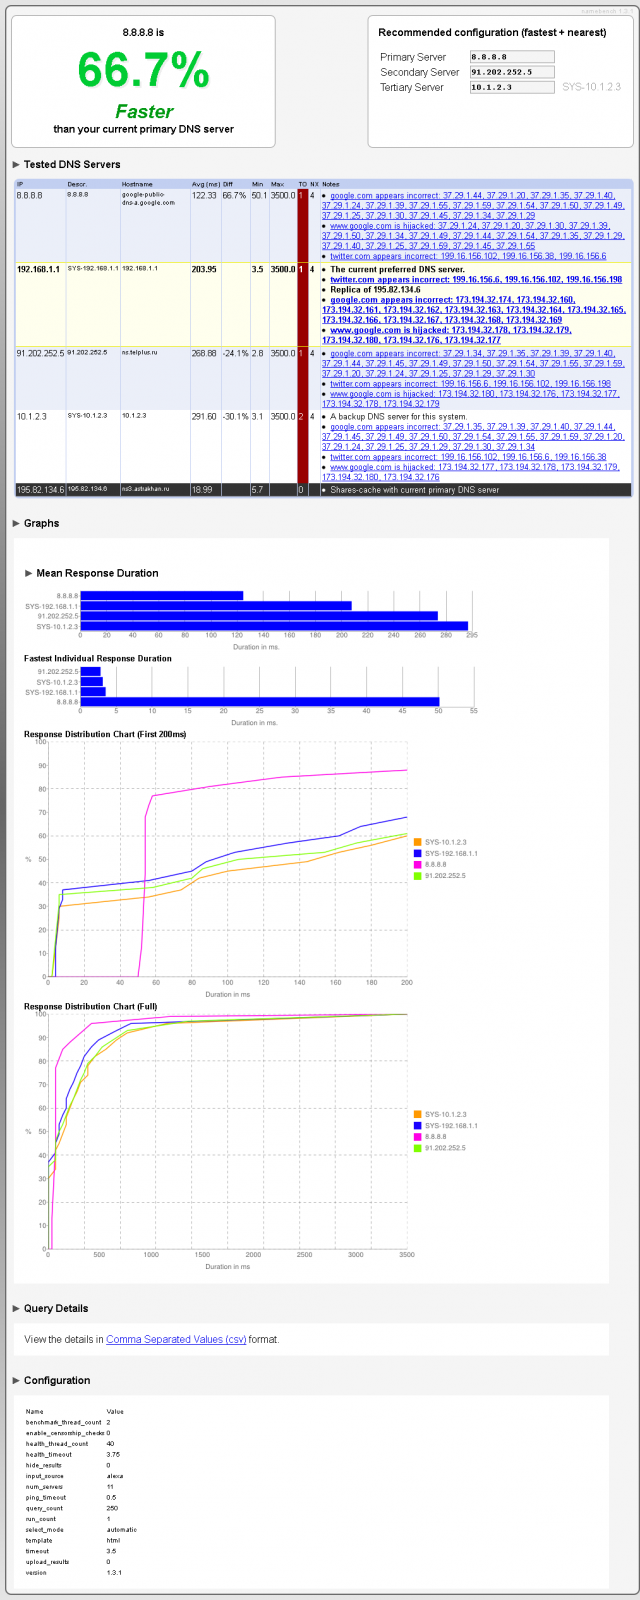This screenshot has width=640, height=1600.
Task: Click the Primary Server field showing 8.8.8.8
Action: tap(511, 57)
